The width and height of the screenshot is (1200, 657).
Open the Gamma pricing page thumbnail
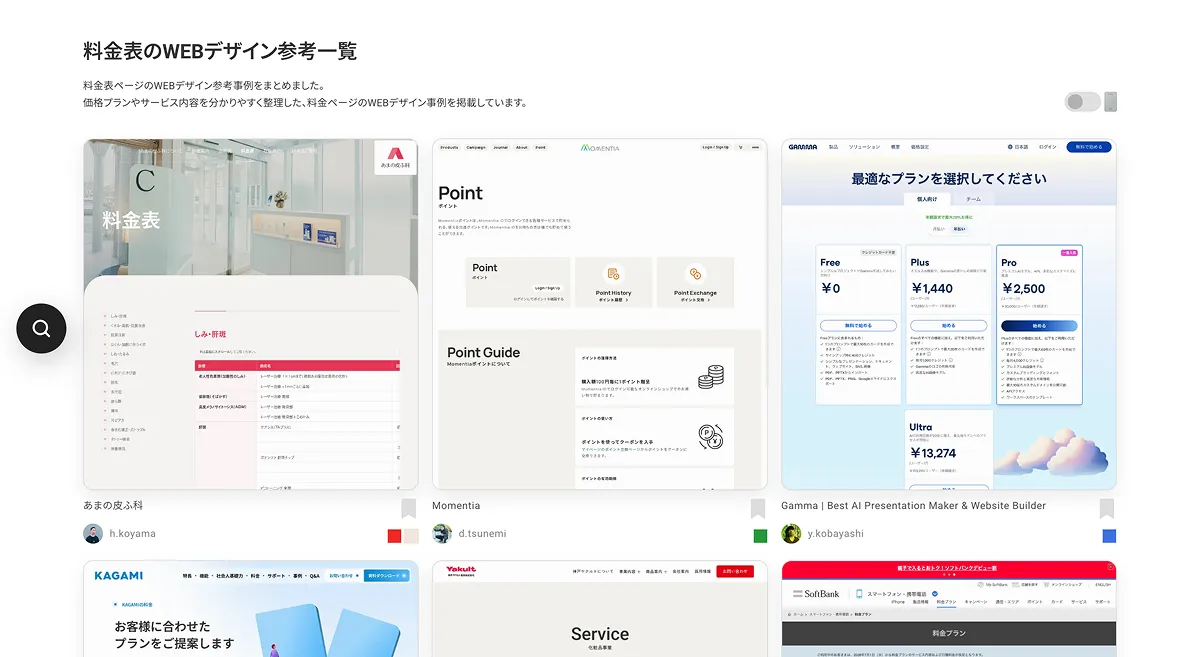pyautogui.click(x=949, y=314)
